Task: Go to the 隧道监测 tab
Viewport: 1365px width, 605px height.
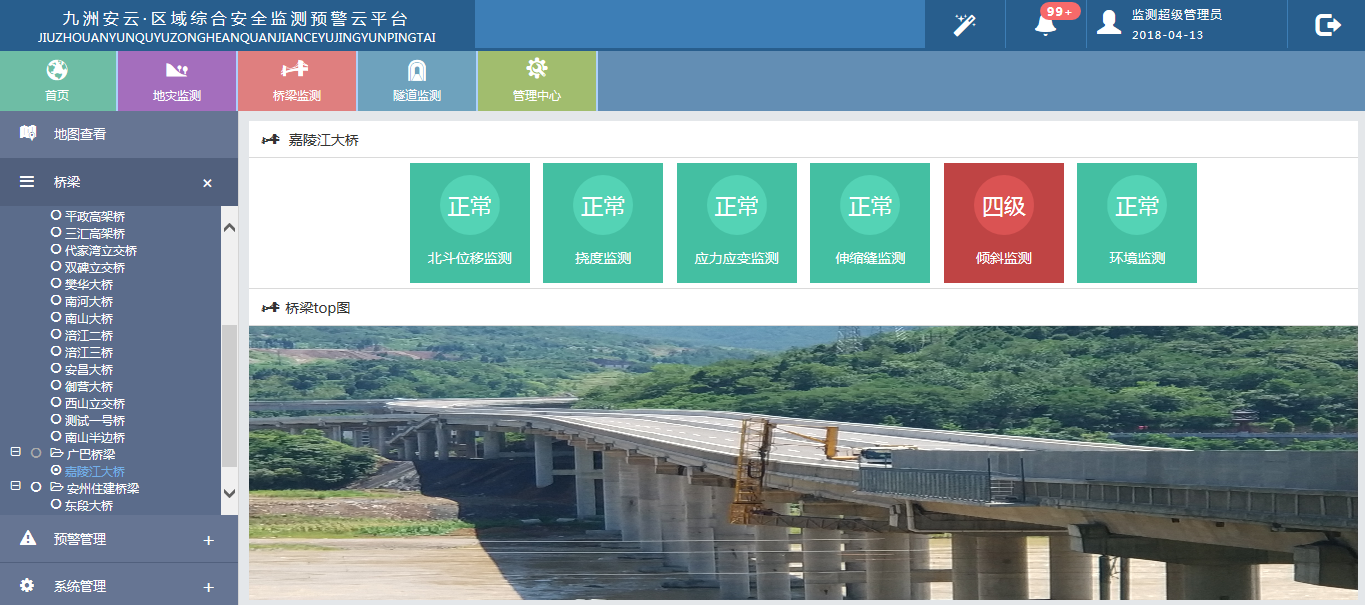Action: tap(417, 81)
